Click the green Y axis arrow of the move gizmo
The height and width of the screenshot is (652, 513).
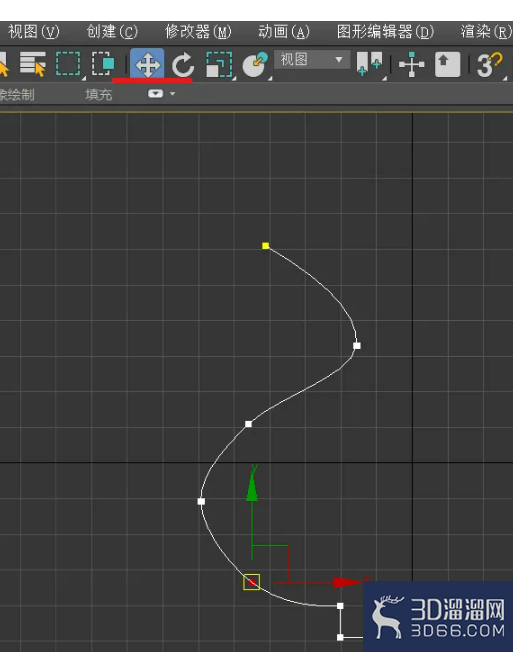click(252, 487)
